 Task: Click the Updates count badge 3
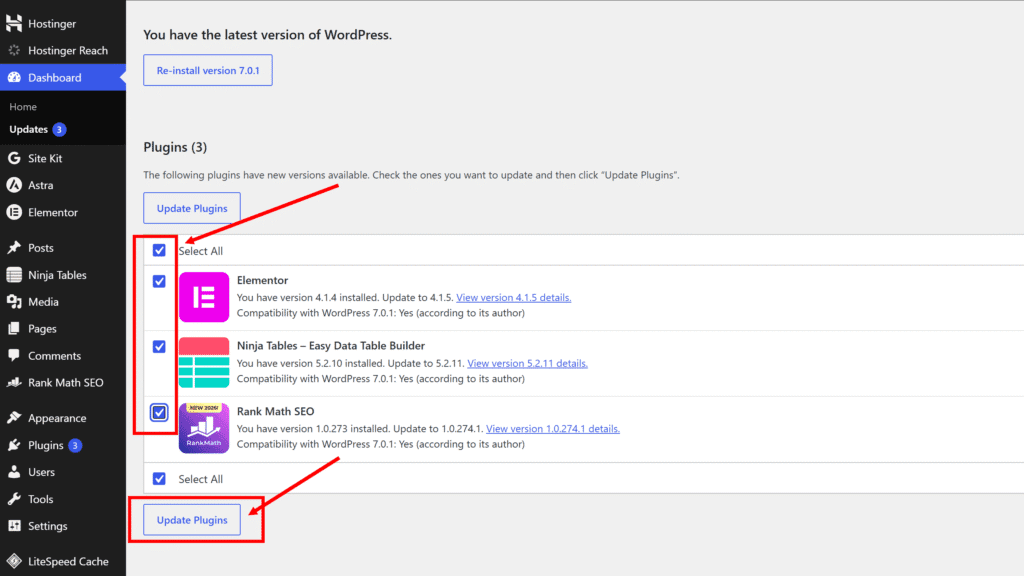point(59,129)
